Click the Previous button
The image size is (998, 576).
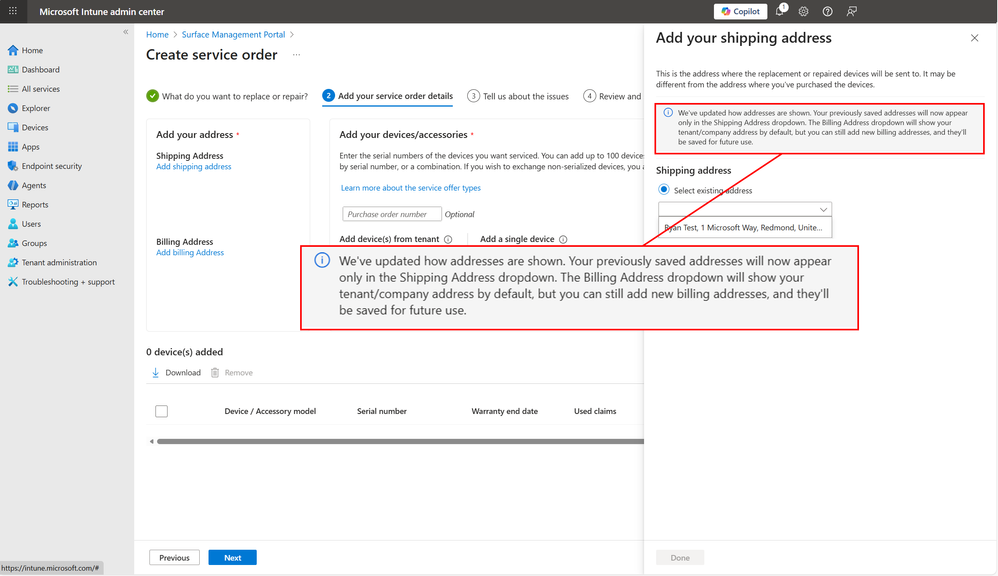click(174, 558)
